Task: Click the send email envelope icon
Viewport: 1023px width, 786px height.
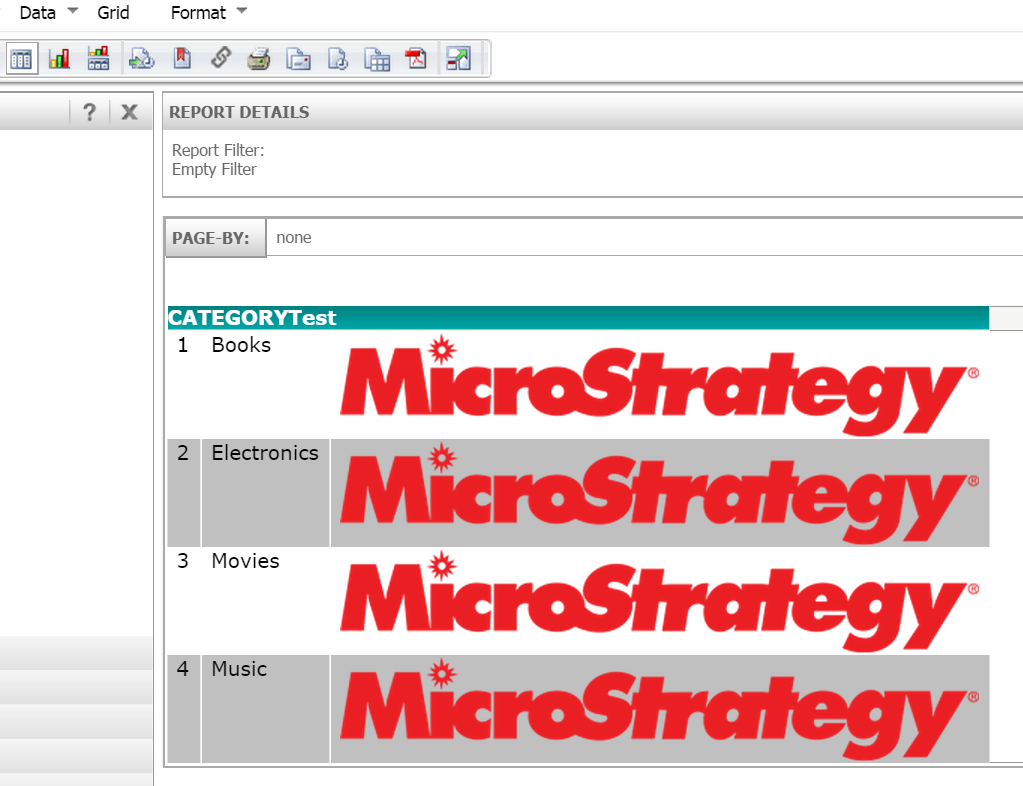Action: (x=298, y=59)
